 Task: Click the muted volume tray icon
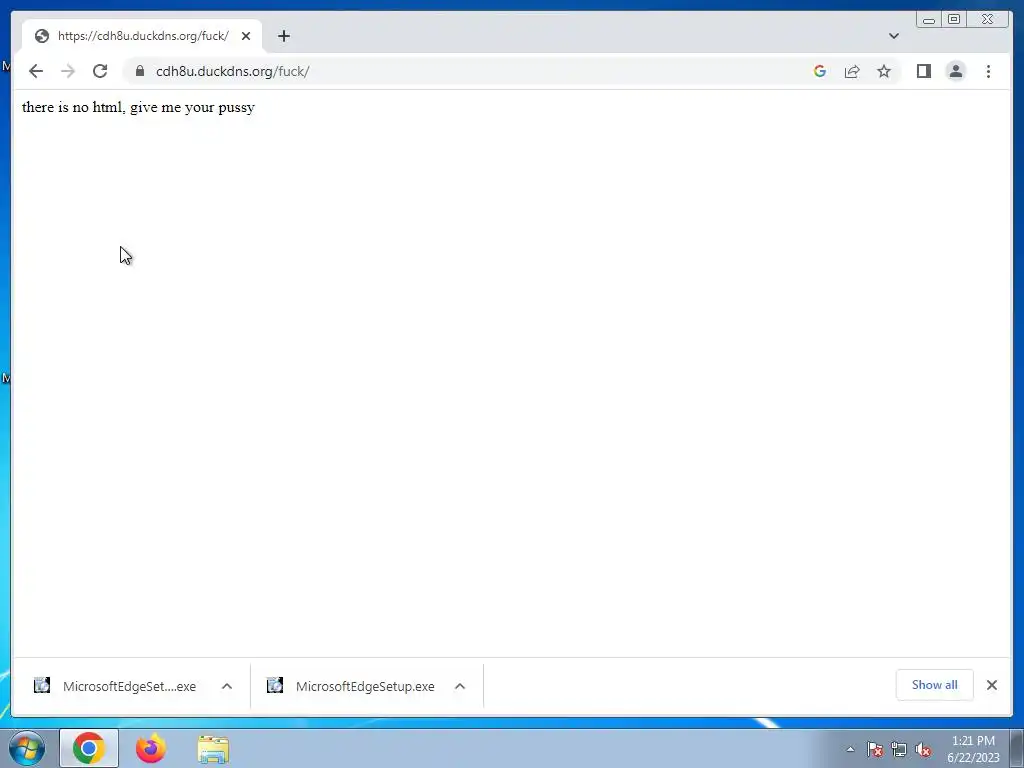click(923, 749)
